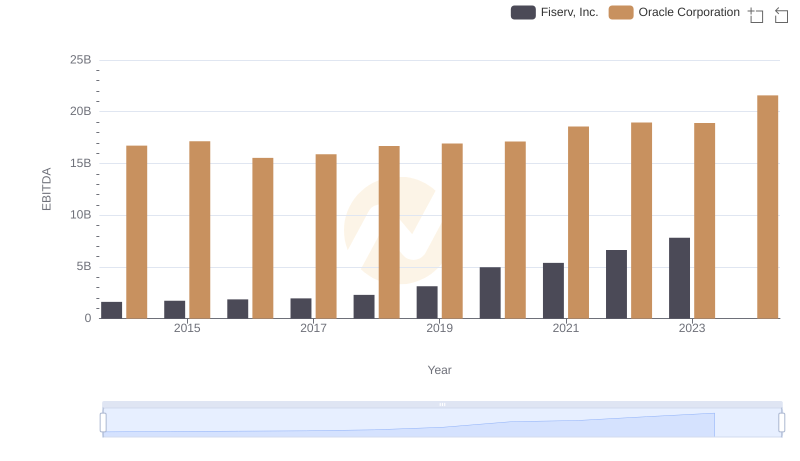Click the Oracle bar for 2020
The image size is (800, 461).
tap(515, 230)
